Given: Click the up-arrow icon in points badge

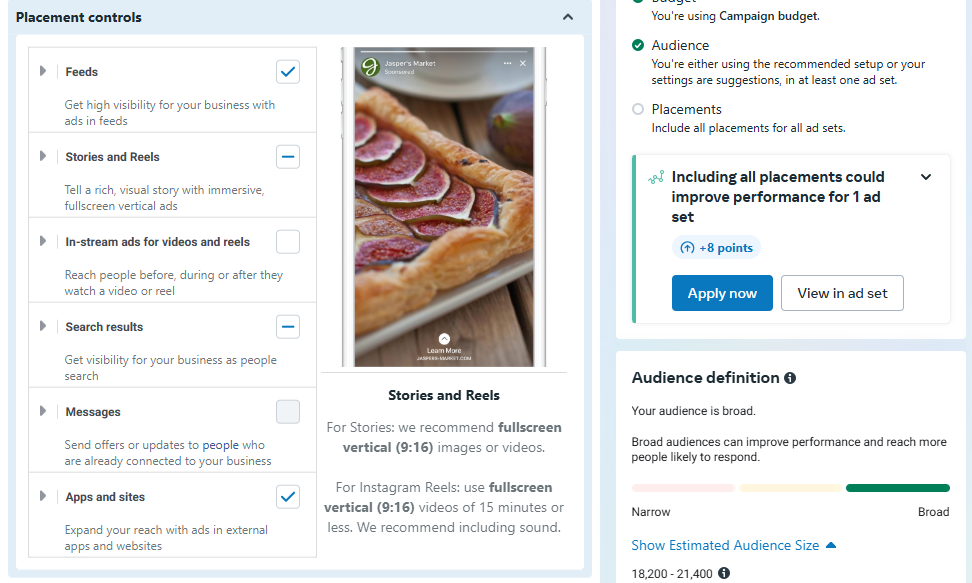Looking at the screenshot, I should (x=687, y=247).
